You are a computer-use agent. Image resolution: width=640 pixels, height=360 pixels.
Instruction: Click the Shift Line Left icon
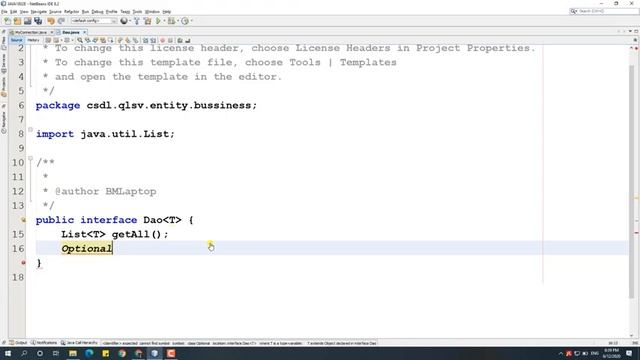tap(145, 40)
